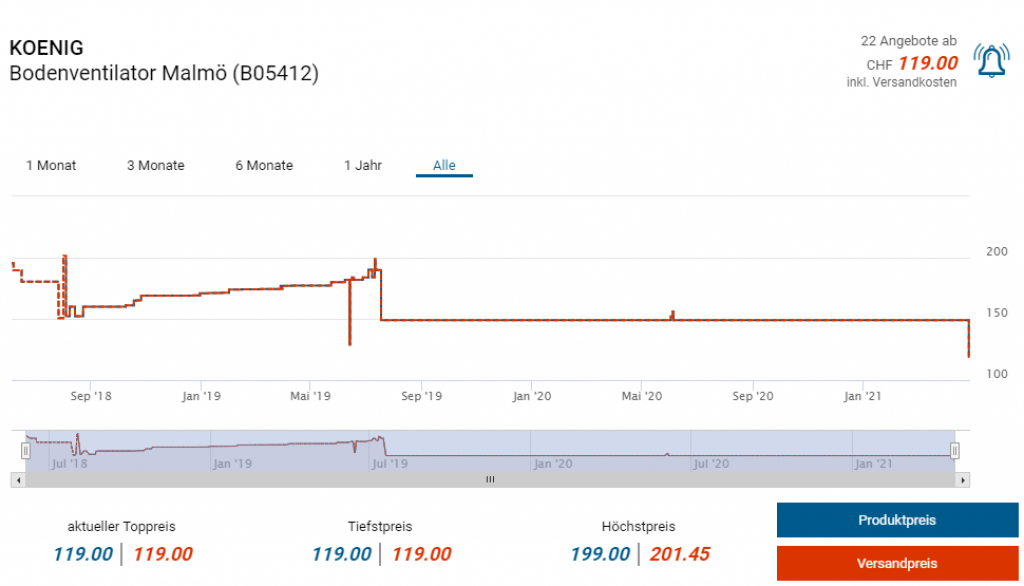Click the Bodenventilator Malmö (B05412) product title
The image size is (1024, 586).
pos(164,73)
